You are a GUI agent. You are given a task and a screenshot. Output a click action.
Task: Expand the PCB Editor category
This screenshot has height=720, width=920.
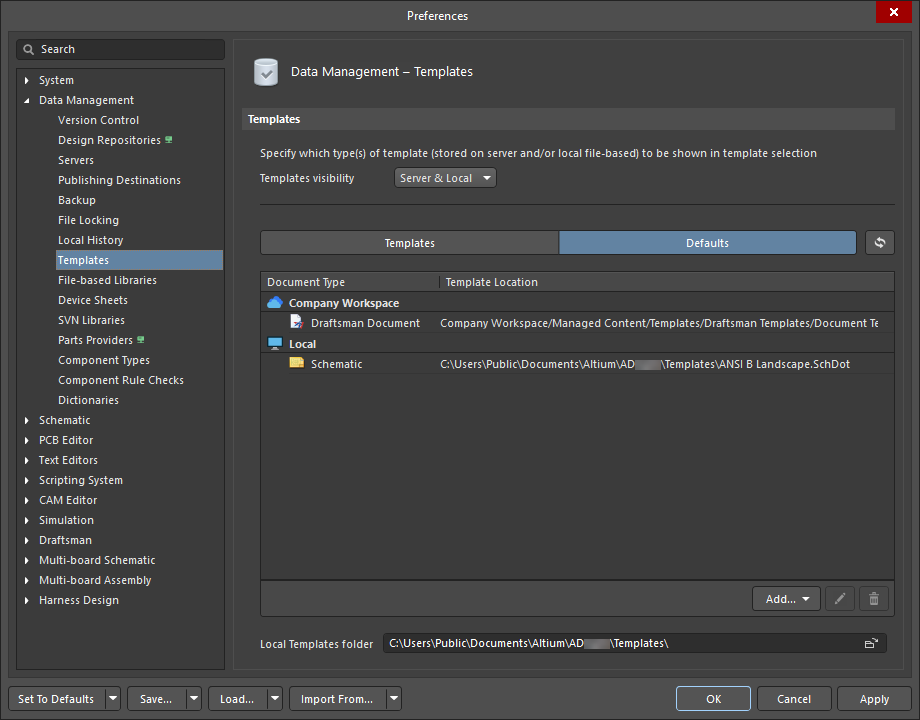[x=27, y=440]
